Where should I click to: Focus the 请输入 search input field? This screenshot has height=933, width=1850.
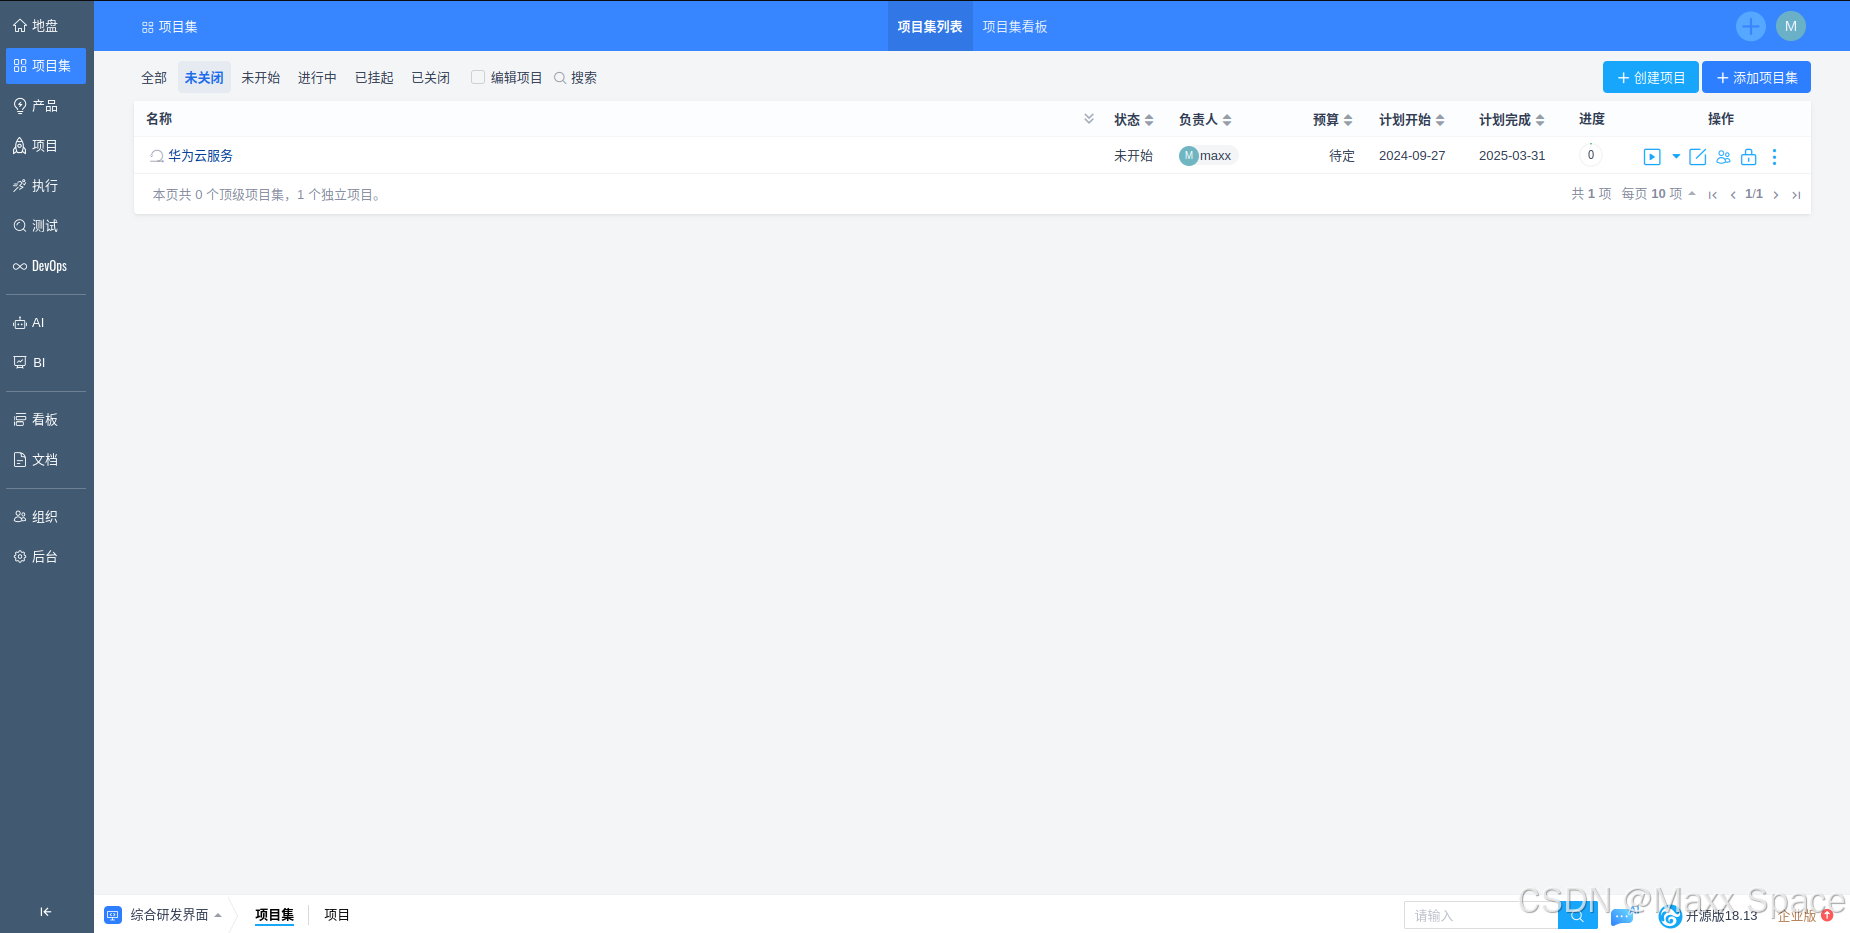pos(1481,915)
